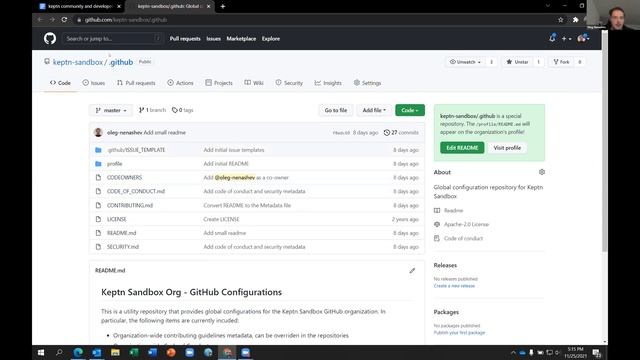Open the green Code dropdown

pyautogui.click(x=410, y=110)
